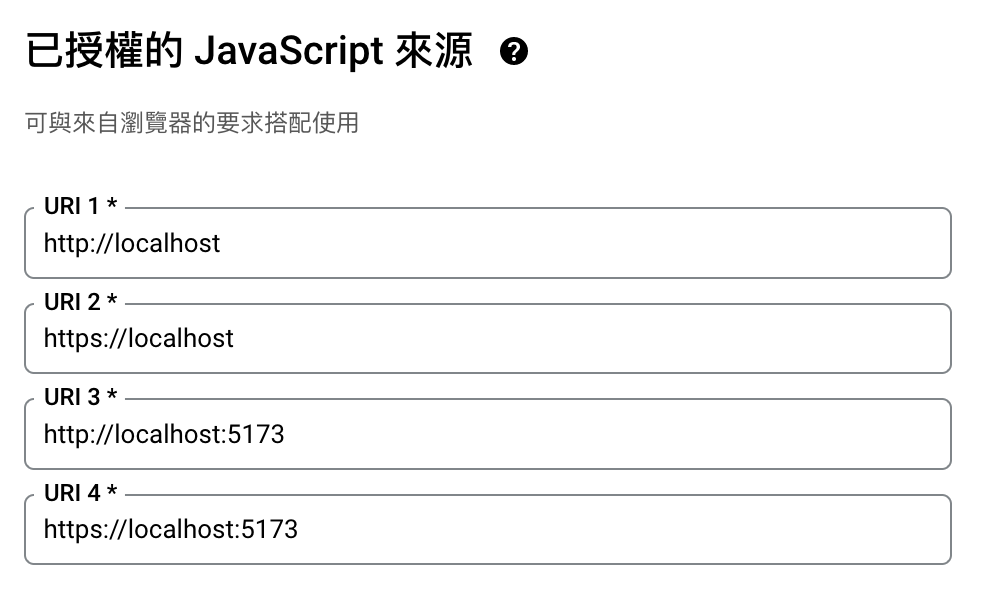Image resolution: width=1000 pixels, height=600 pixels.
Task: Click the http://localhost:5173 text value
Action: click(x=164, y=434)
